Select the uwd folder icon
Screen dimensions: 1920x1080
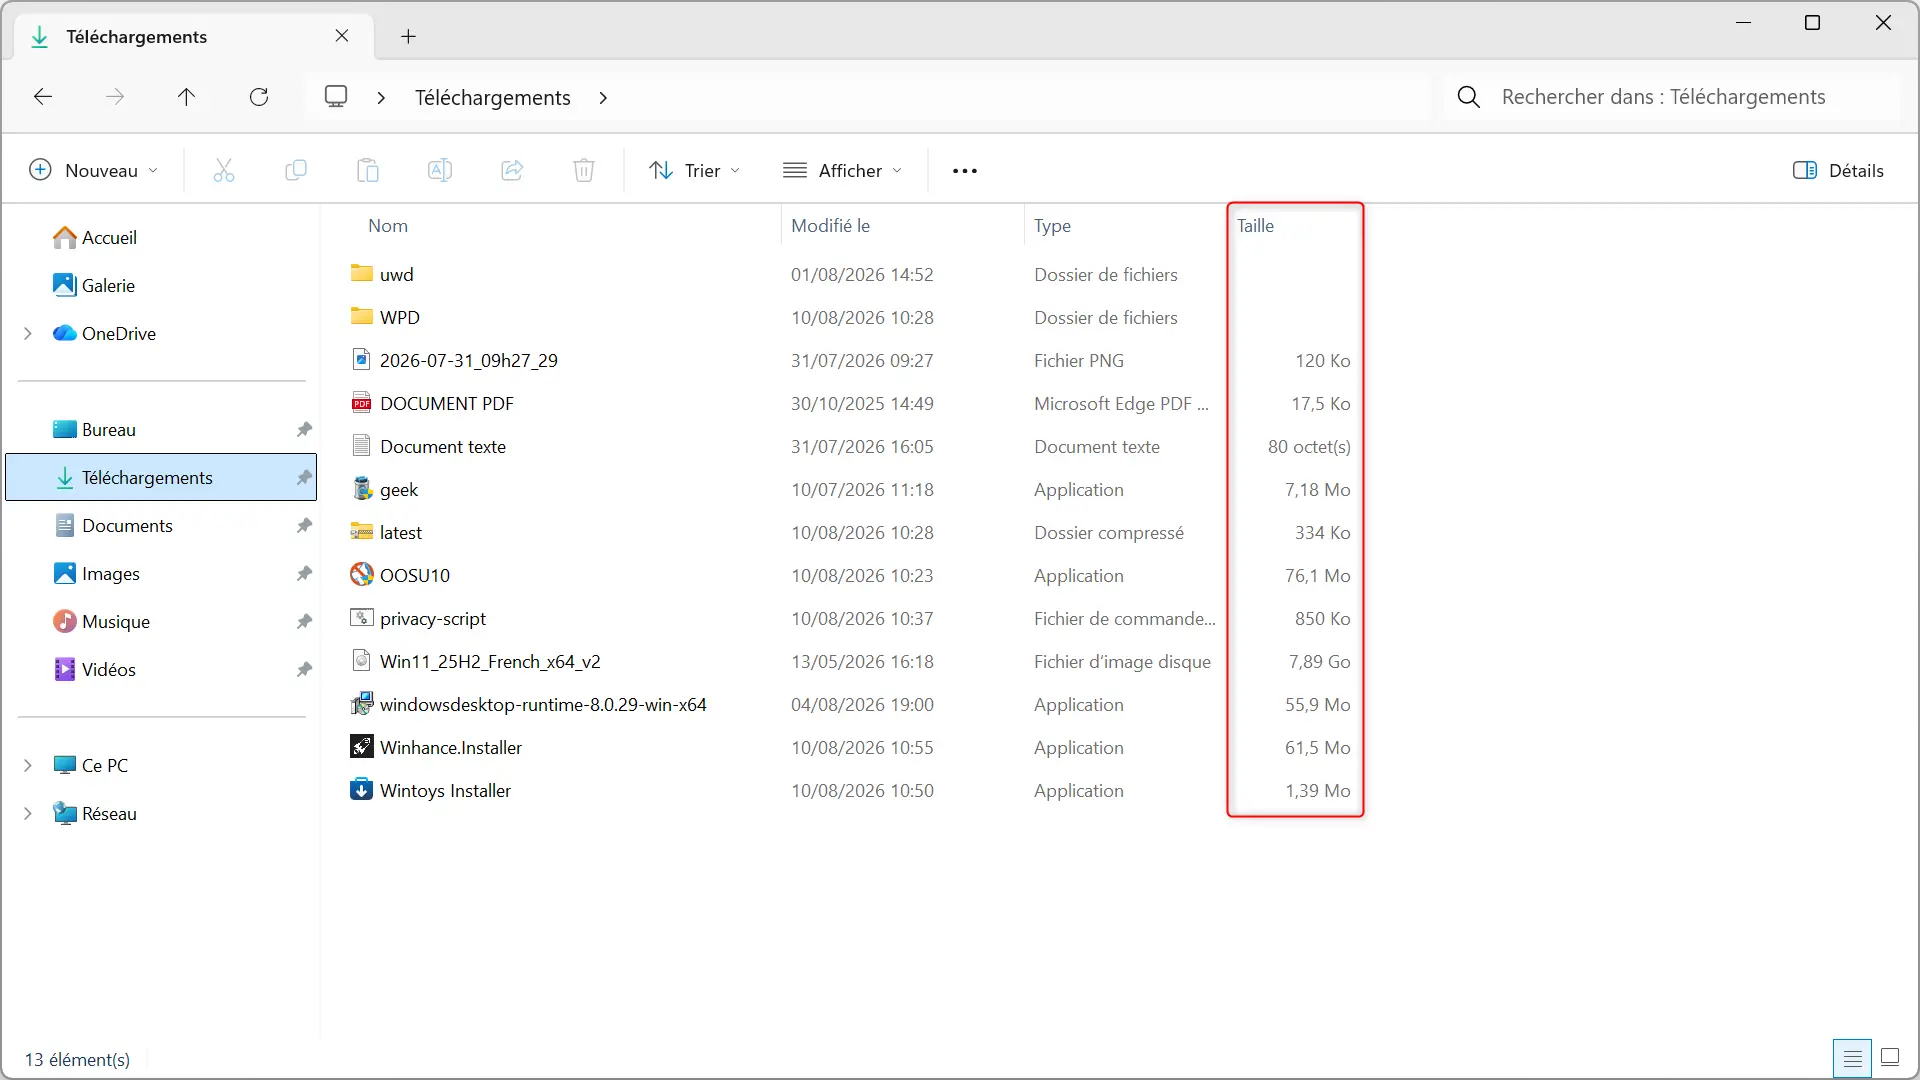(x=362, y=273)
